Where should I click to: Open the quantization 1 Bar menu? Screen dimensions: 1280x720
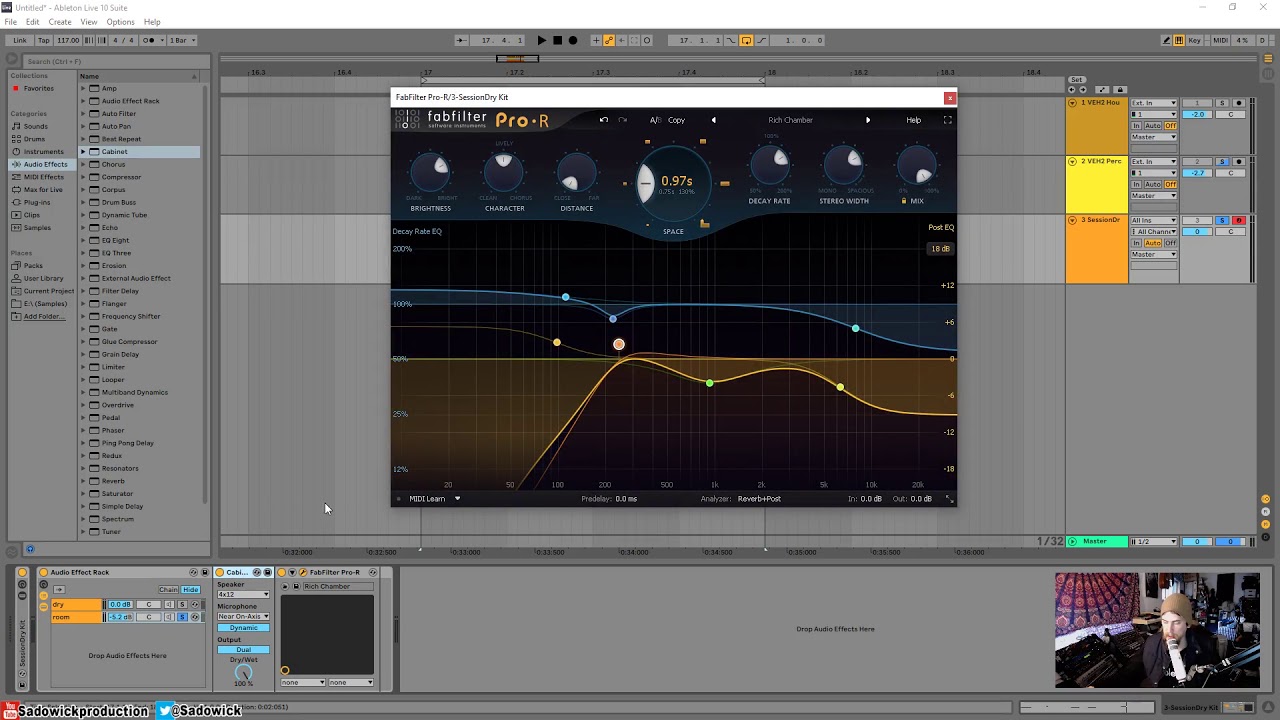(x=182, y=40)
